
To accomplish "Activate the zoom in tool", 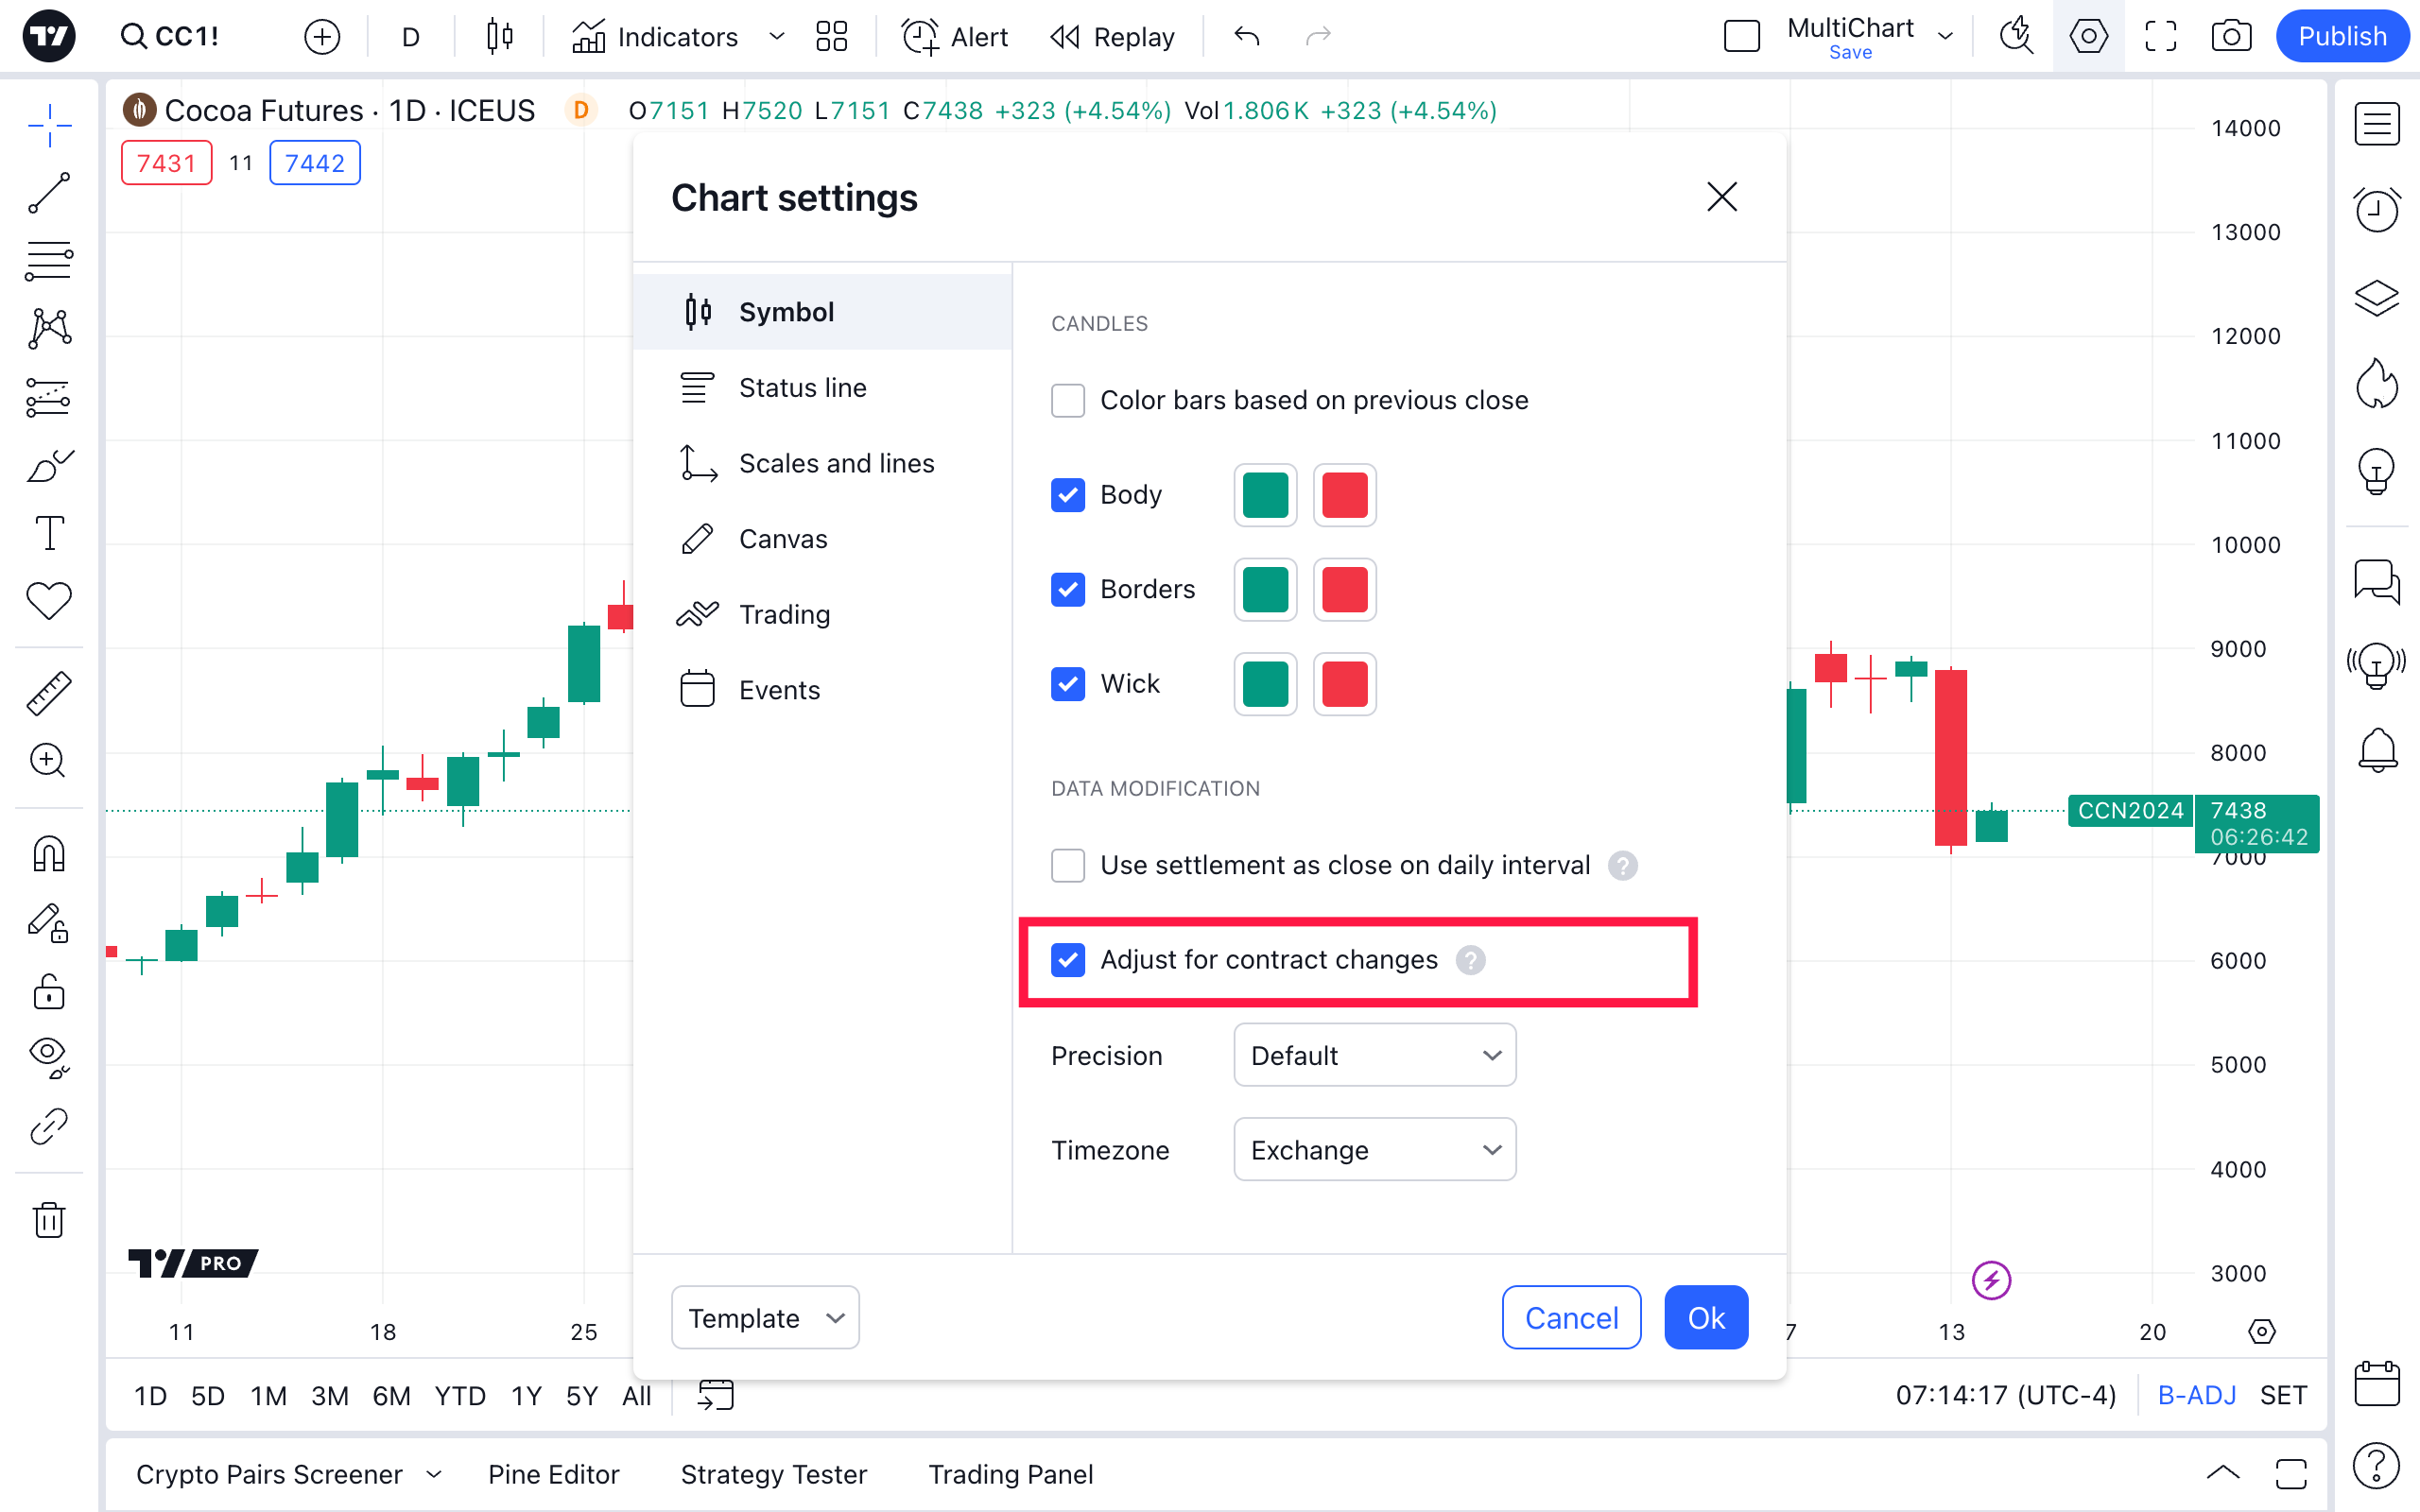I will tap(49, 761).
